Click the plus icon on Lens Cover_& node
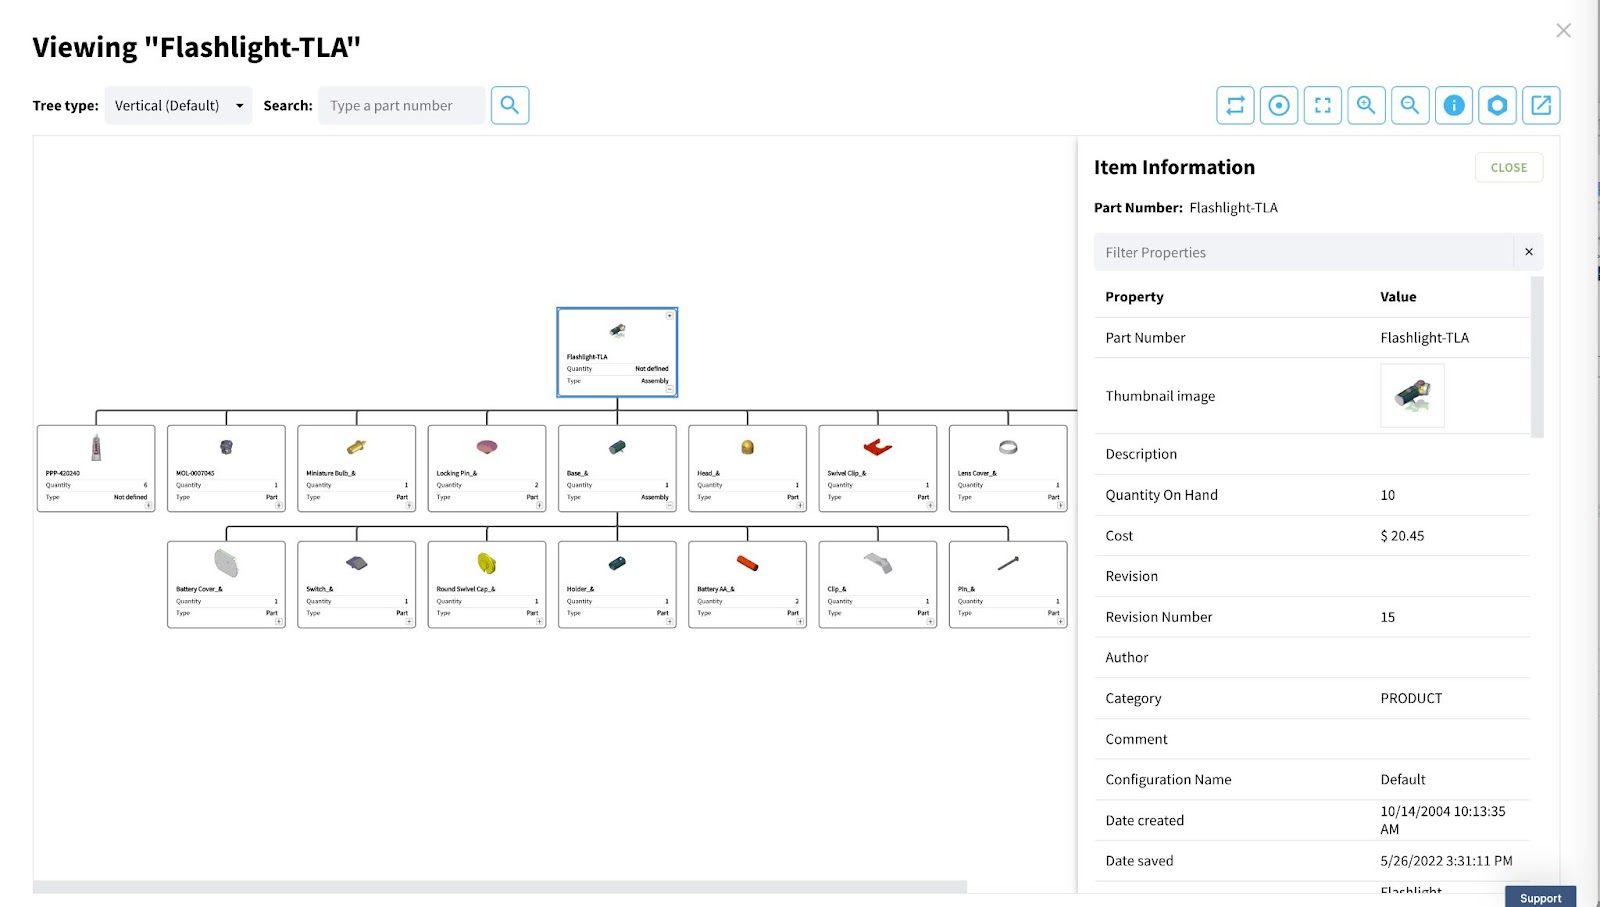The height and width of the screenshot is (907, 1600). (1061, 506)
